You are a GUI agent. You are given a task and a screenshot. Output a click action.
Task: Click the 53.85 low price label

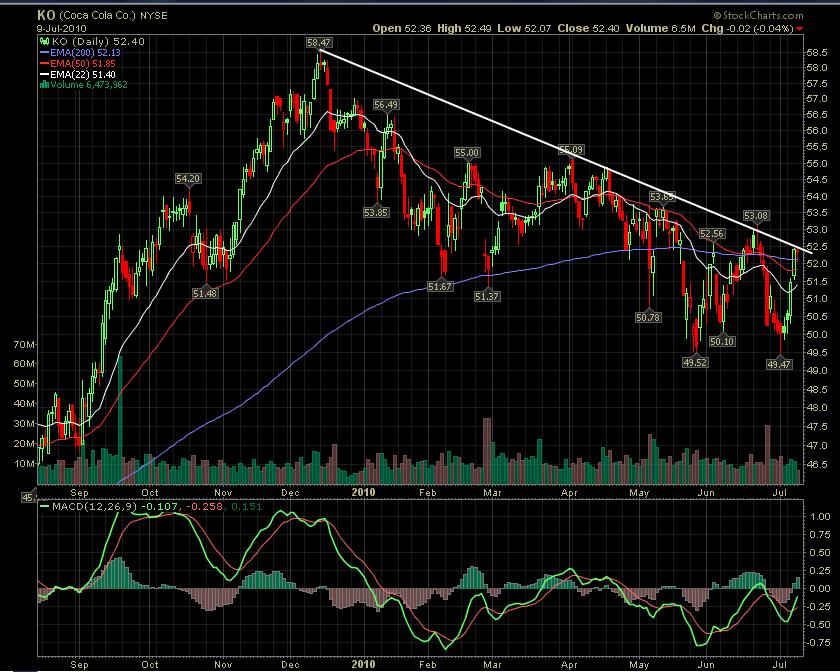(376, 212)
